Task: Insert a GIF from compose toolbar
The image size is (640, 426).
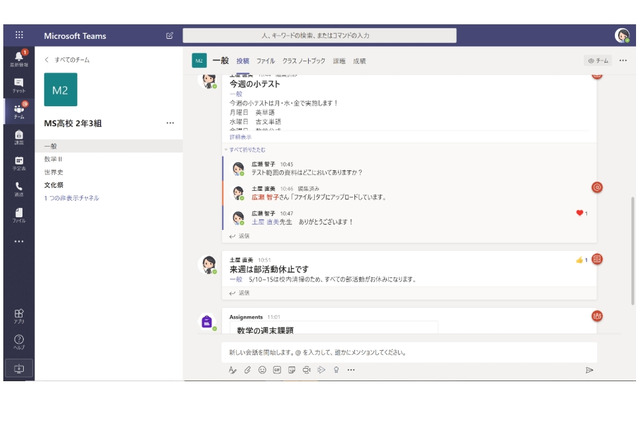Action: (x=277, y=370)
